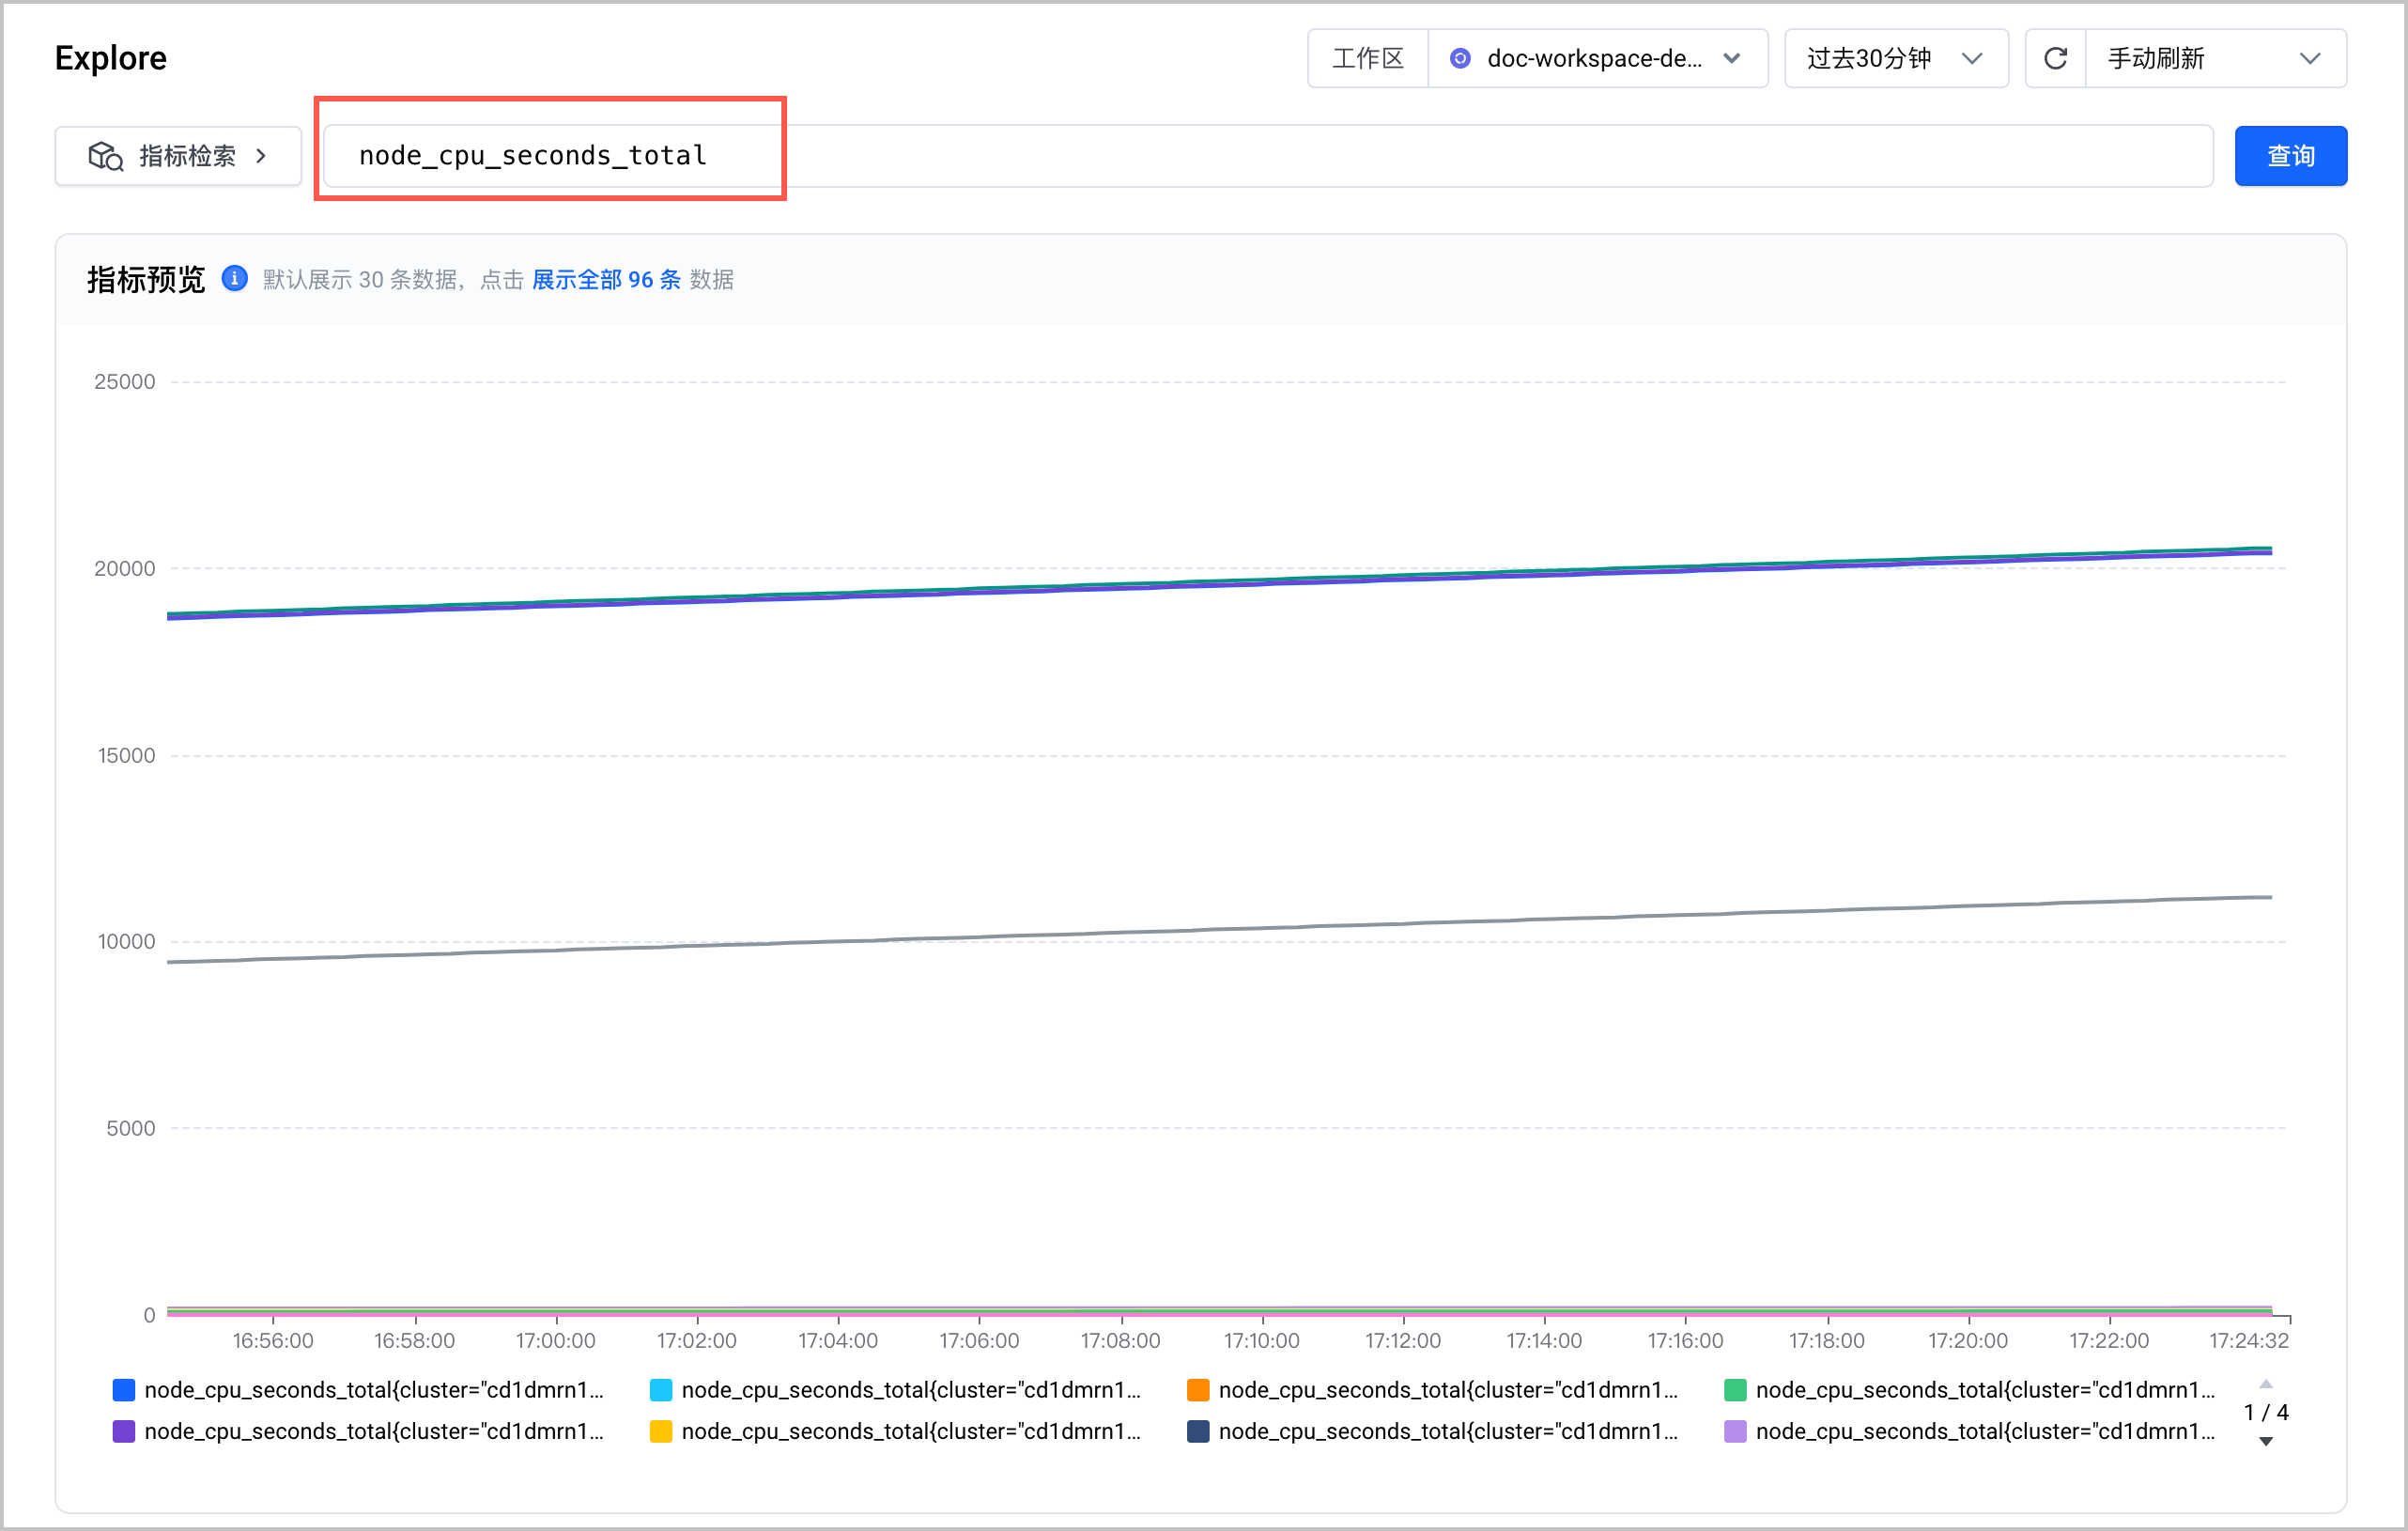This screenshot has width=2408, height=1531.
Task: Click the blue 查询 query button
Action: (2290, 156)
